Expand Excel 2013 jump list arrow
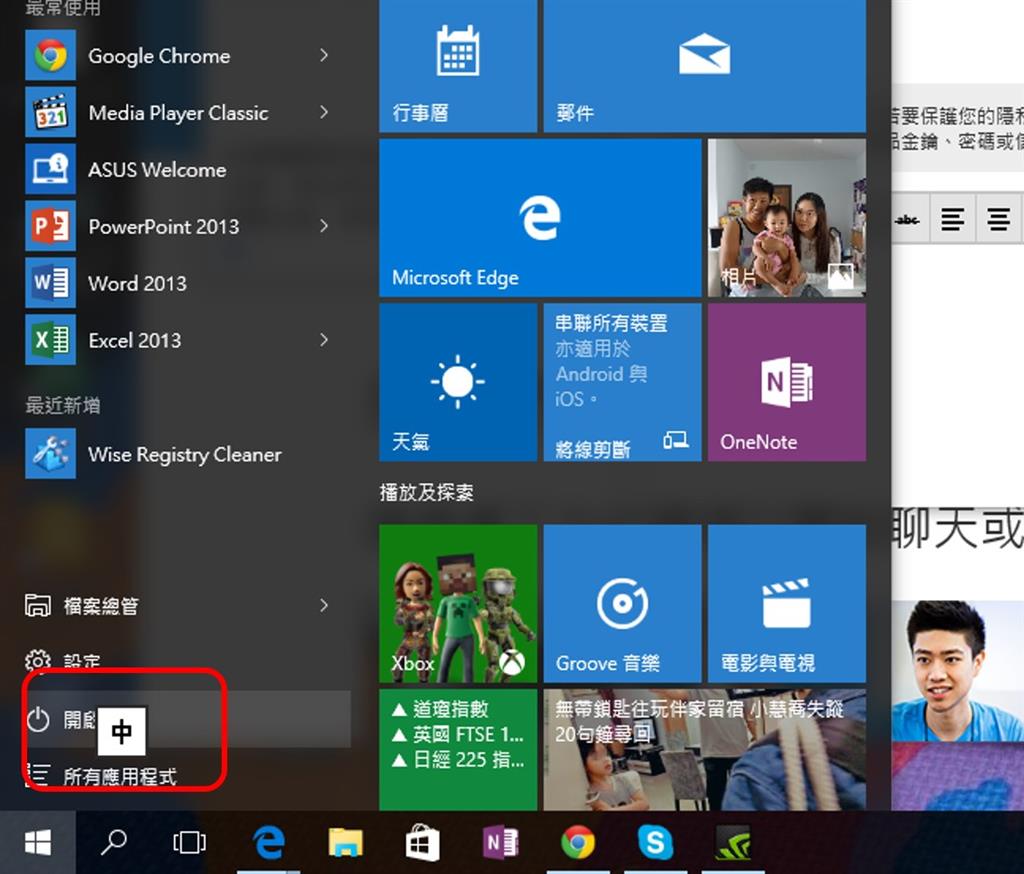The image size is (1024, 874). click(324, 340)
